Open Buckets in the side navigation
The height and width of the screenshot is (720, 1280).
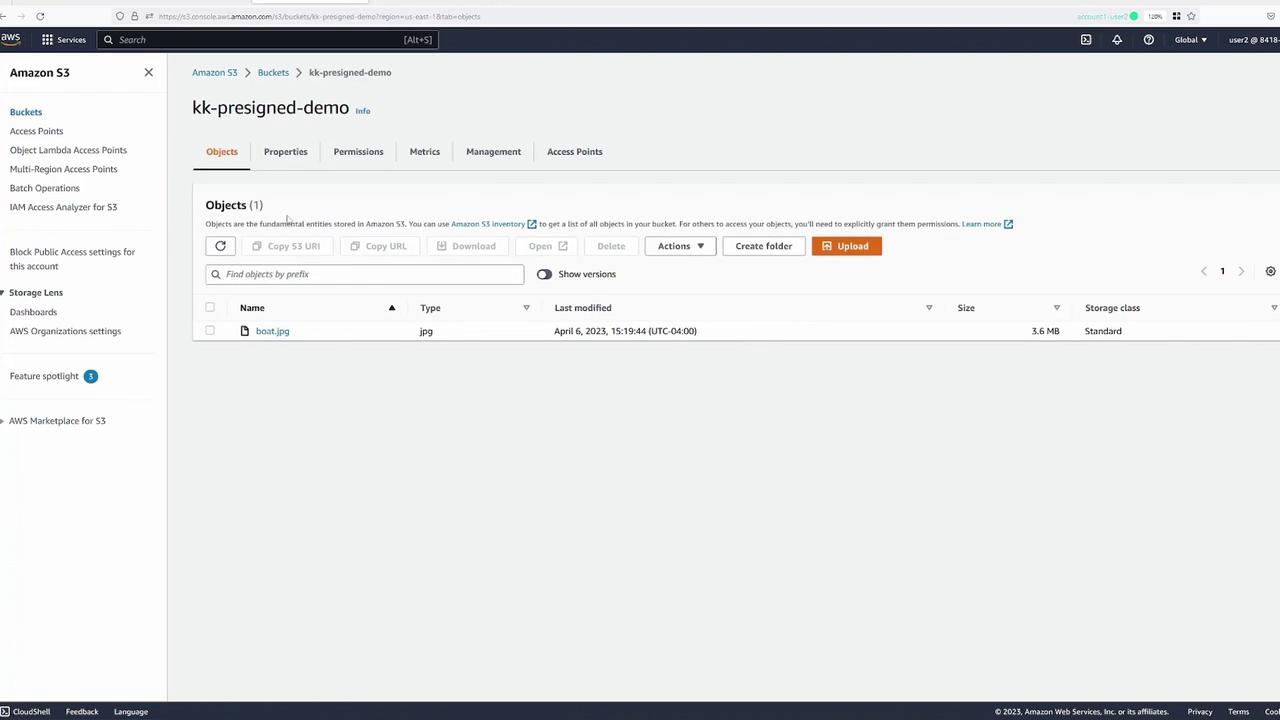click(x=26, y=112)
